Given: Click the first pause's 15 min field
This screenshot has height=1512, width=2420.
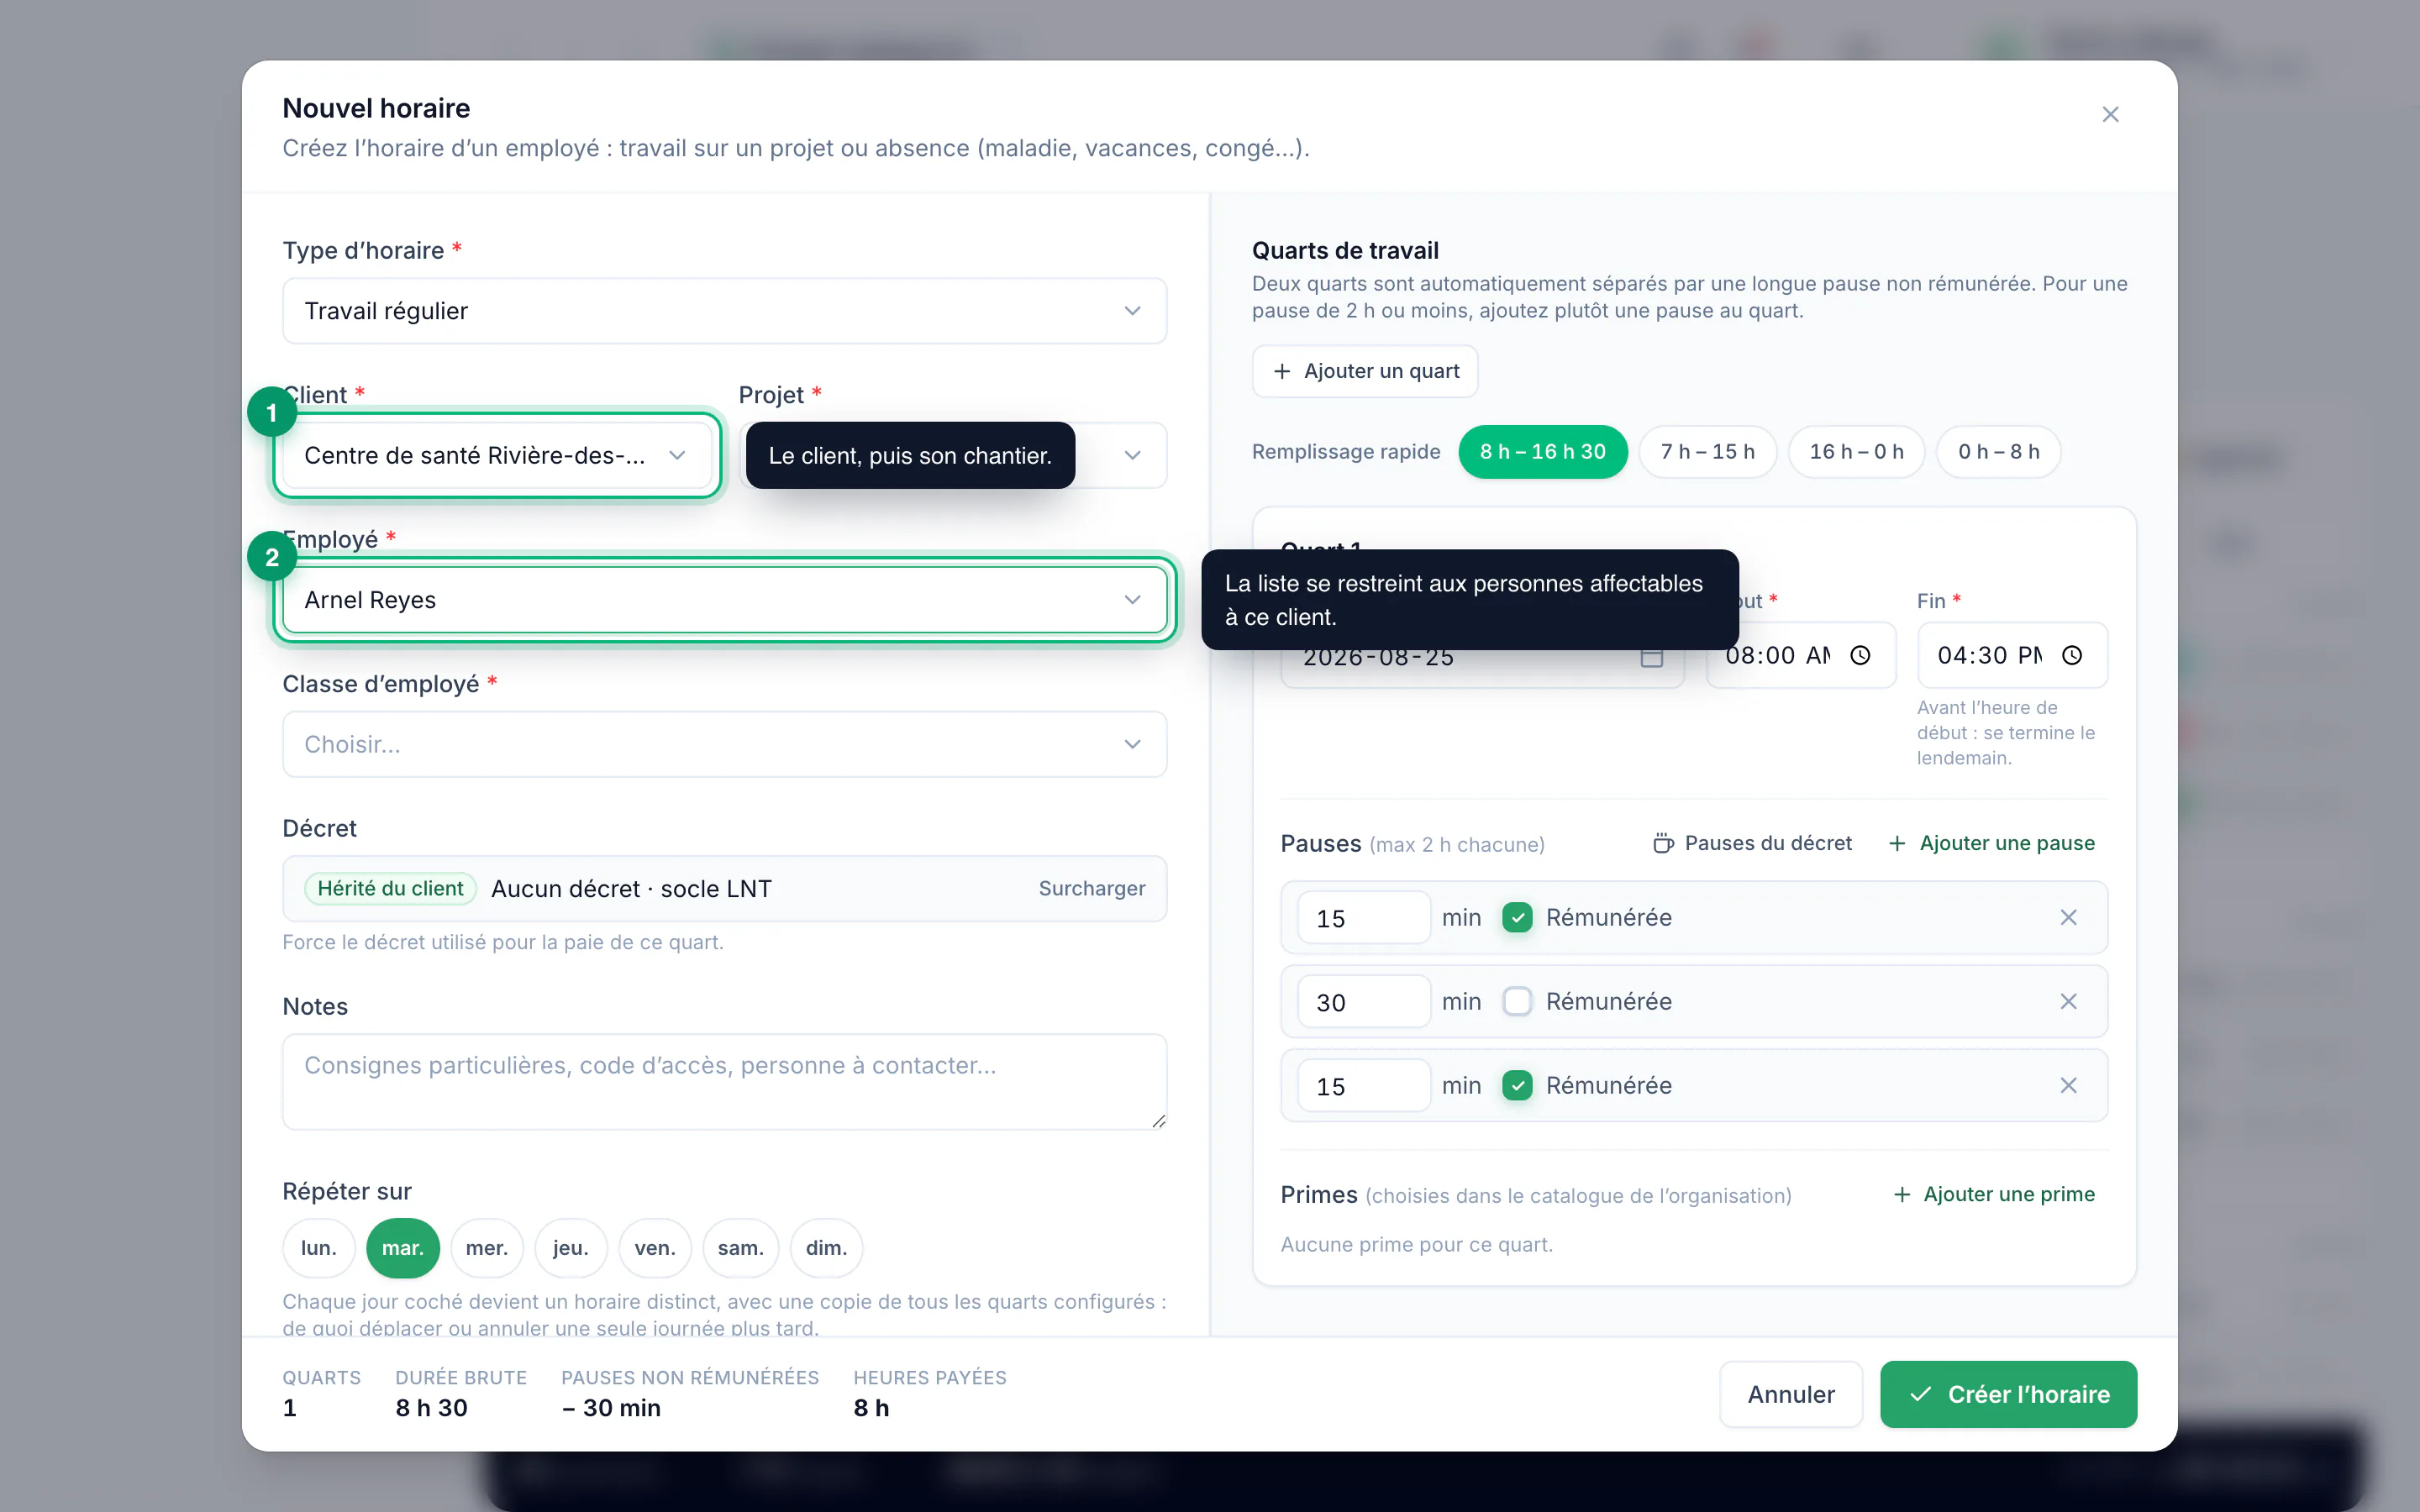Looking at the screenshot, I should 1364,918.
